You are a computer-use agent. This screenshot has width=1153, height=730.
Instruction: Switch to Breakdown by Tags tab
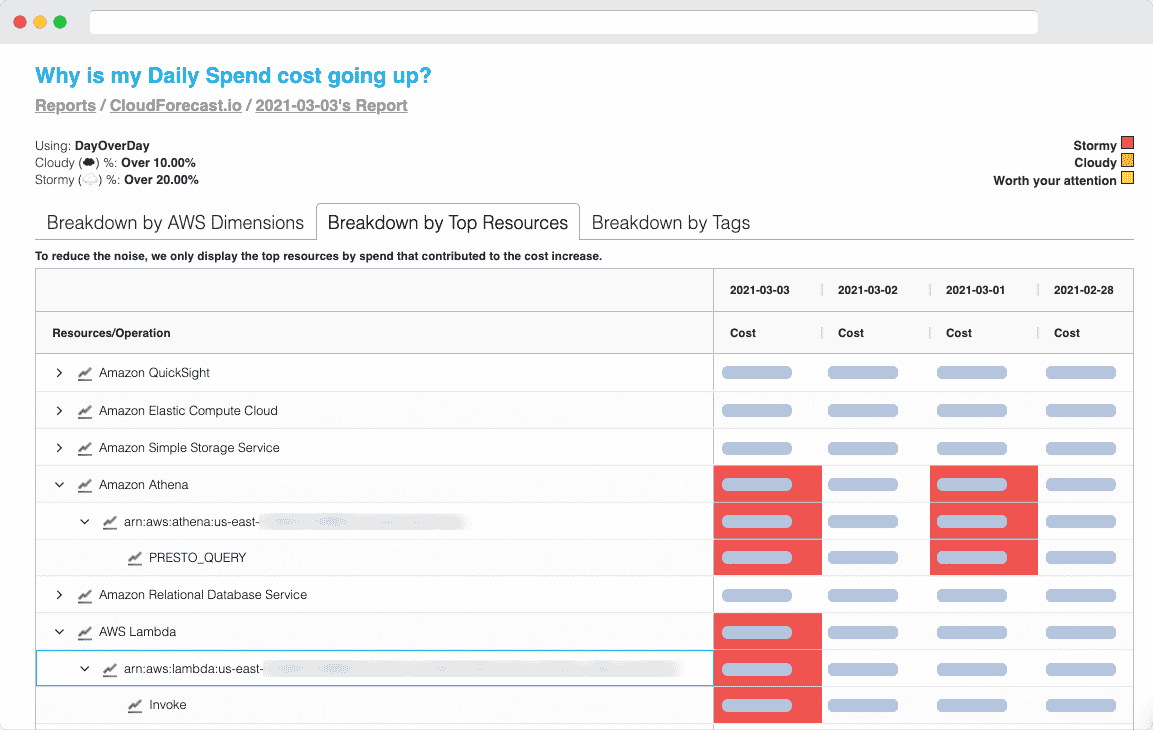(671, 223)
